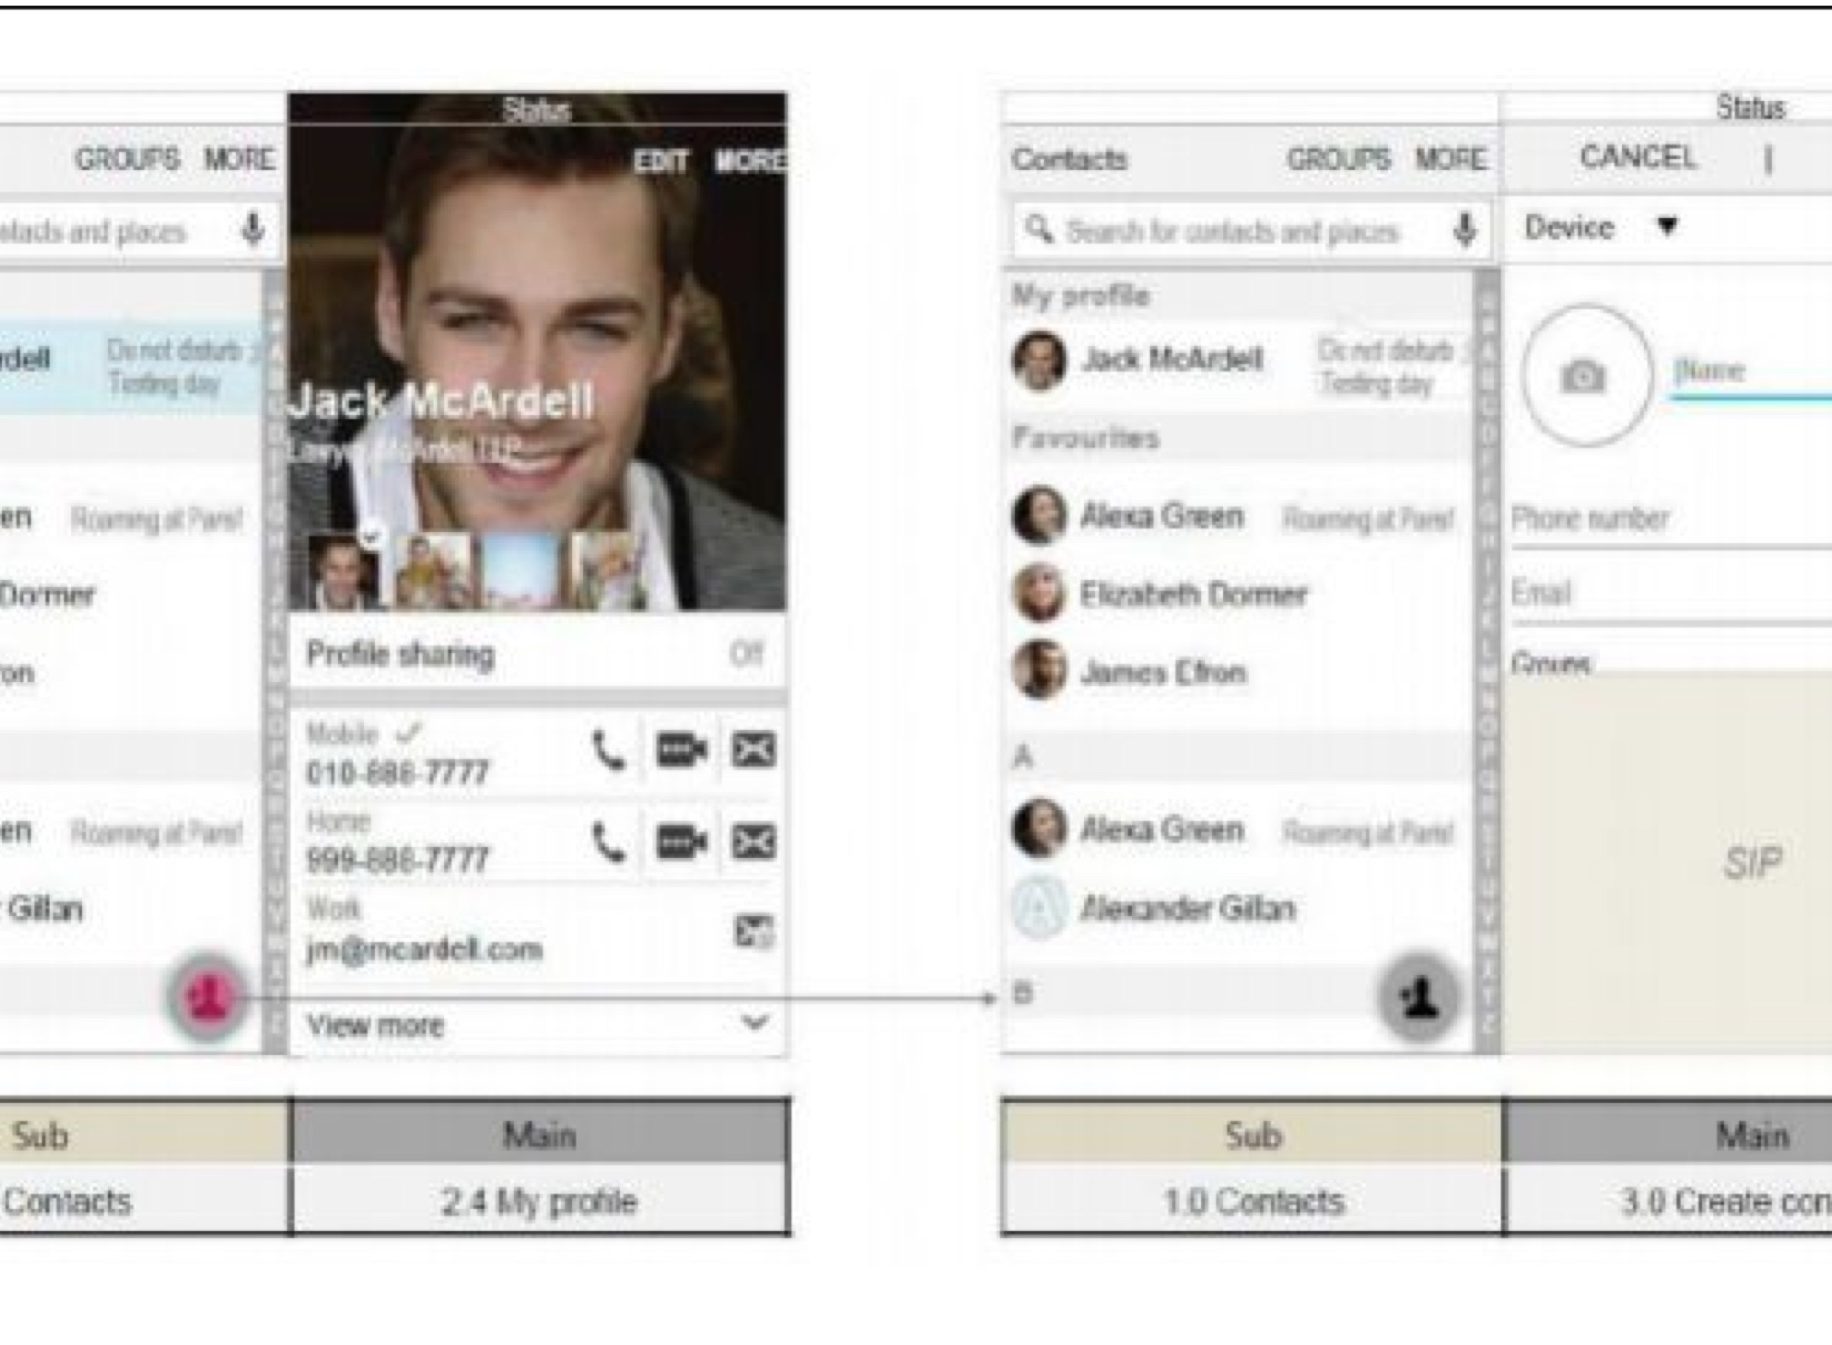Send message to the Home number
Image resolution: width=1832 pixels, height=1345 pixels.
click(x=753, y=842)
